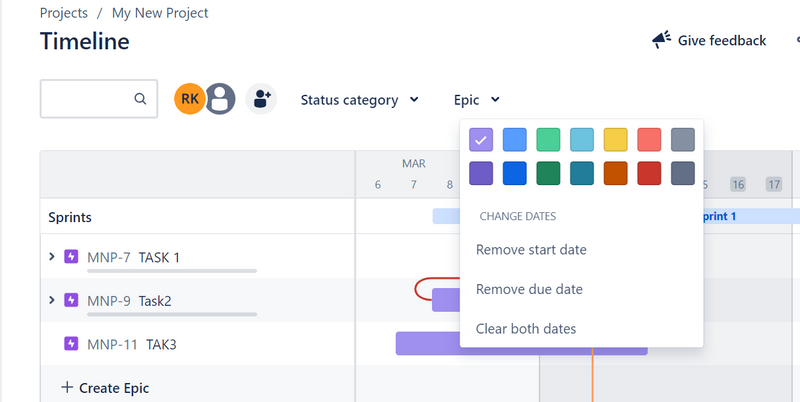Click the search magnifier icon
The image size is (800, 402).
[x=141, y=99]
